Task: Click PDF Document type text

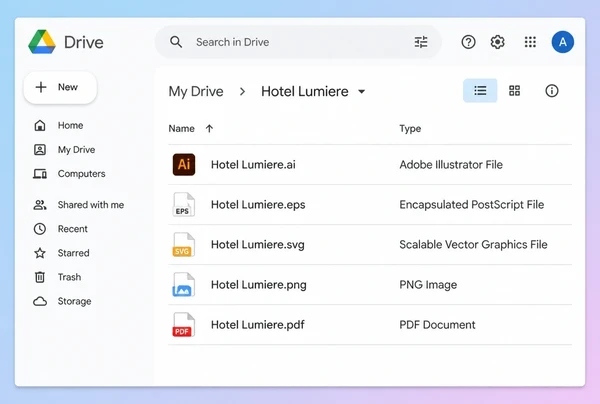Action: point(437,325)
